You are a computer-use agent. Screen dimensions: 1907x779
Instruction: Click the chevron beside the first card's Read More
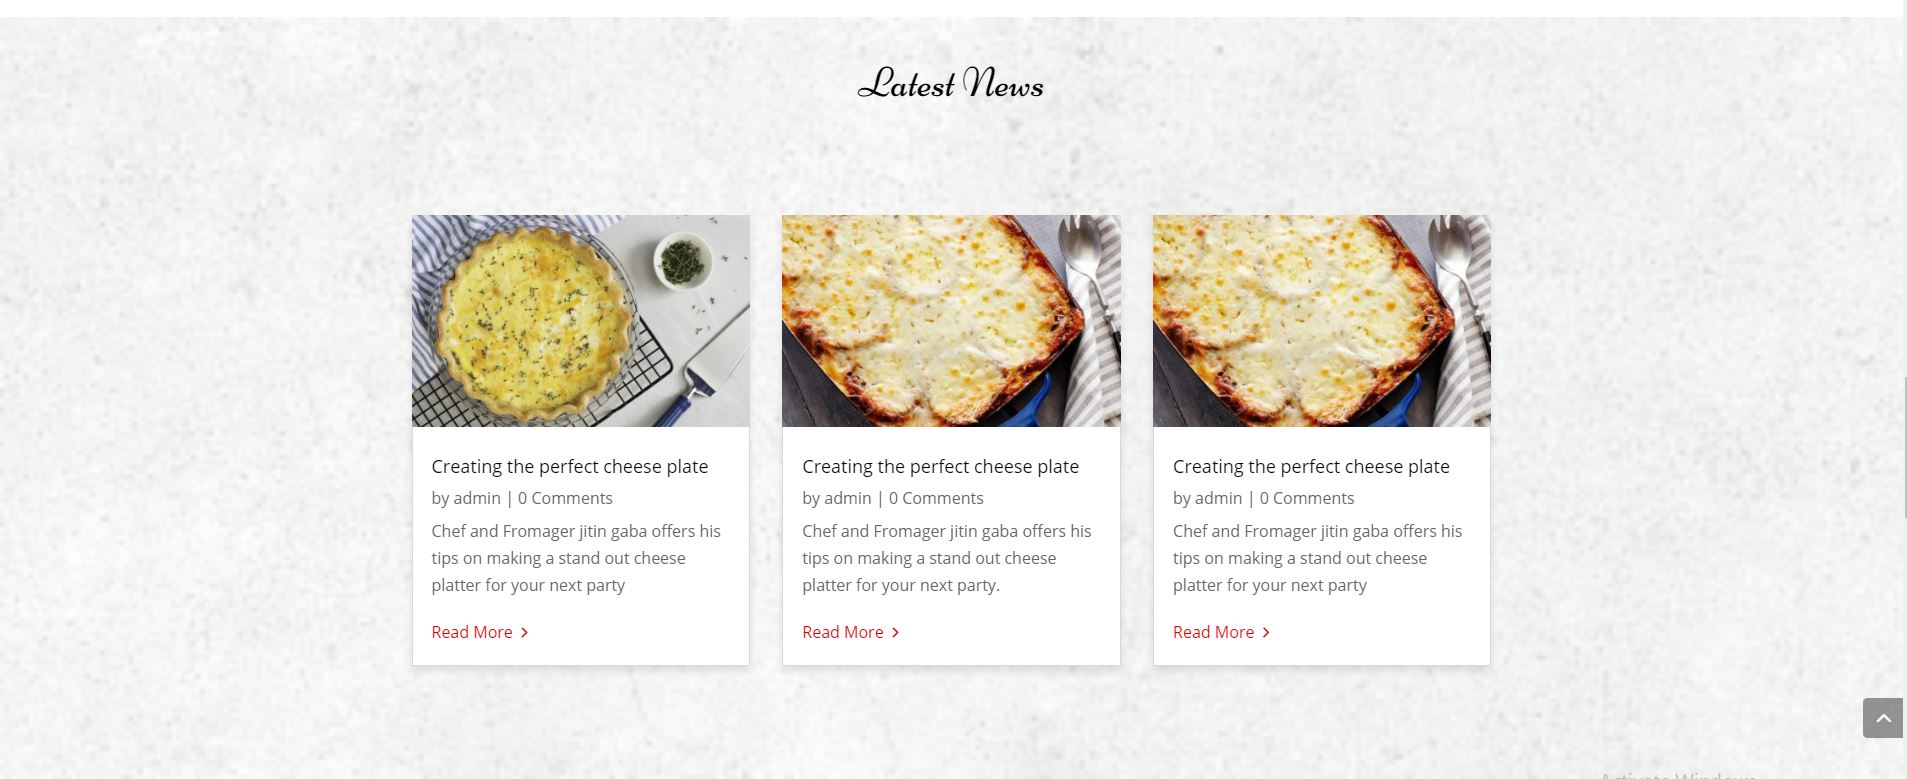point(524,632)
